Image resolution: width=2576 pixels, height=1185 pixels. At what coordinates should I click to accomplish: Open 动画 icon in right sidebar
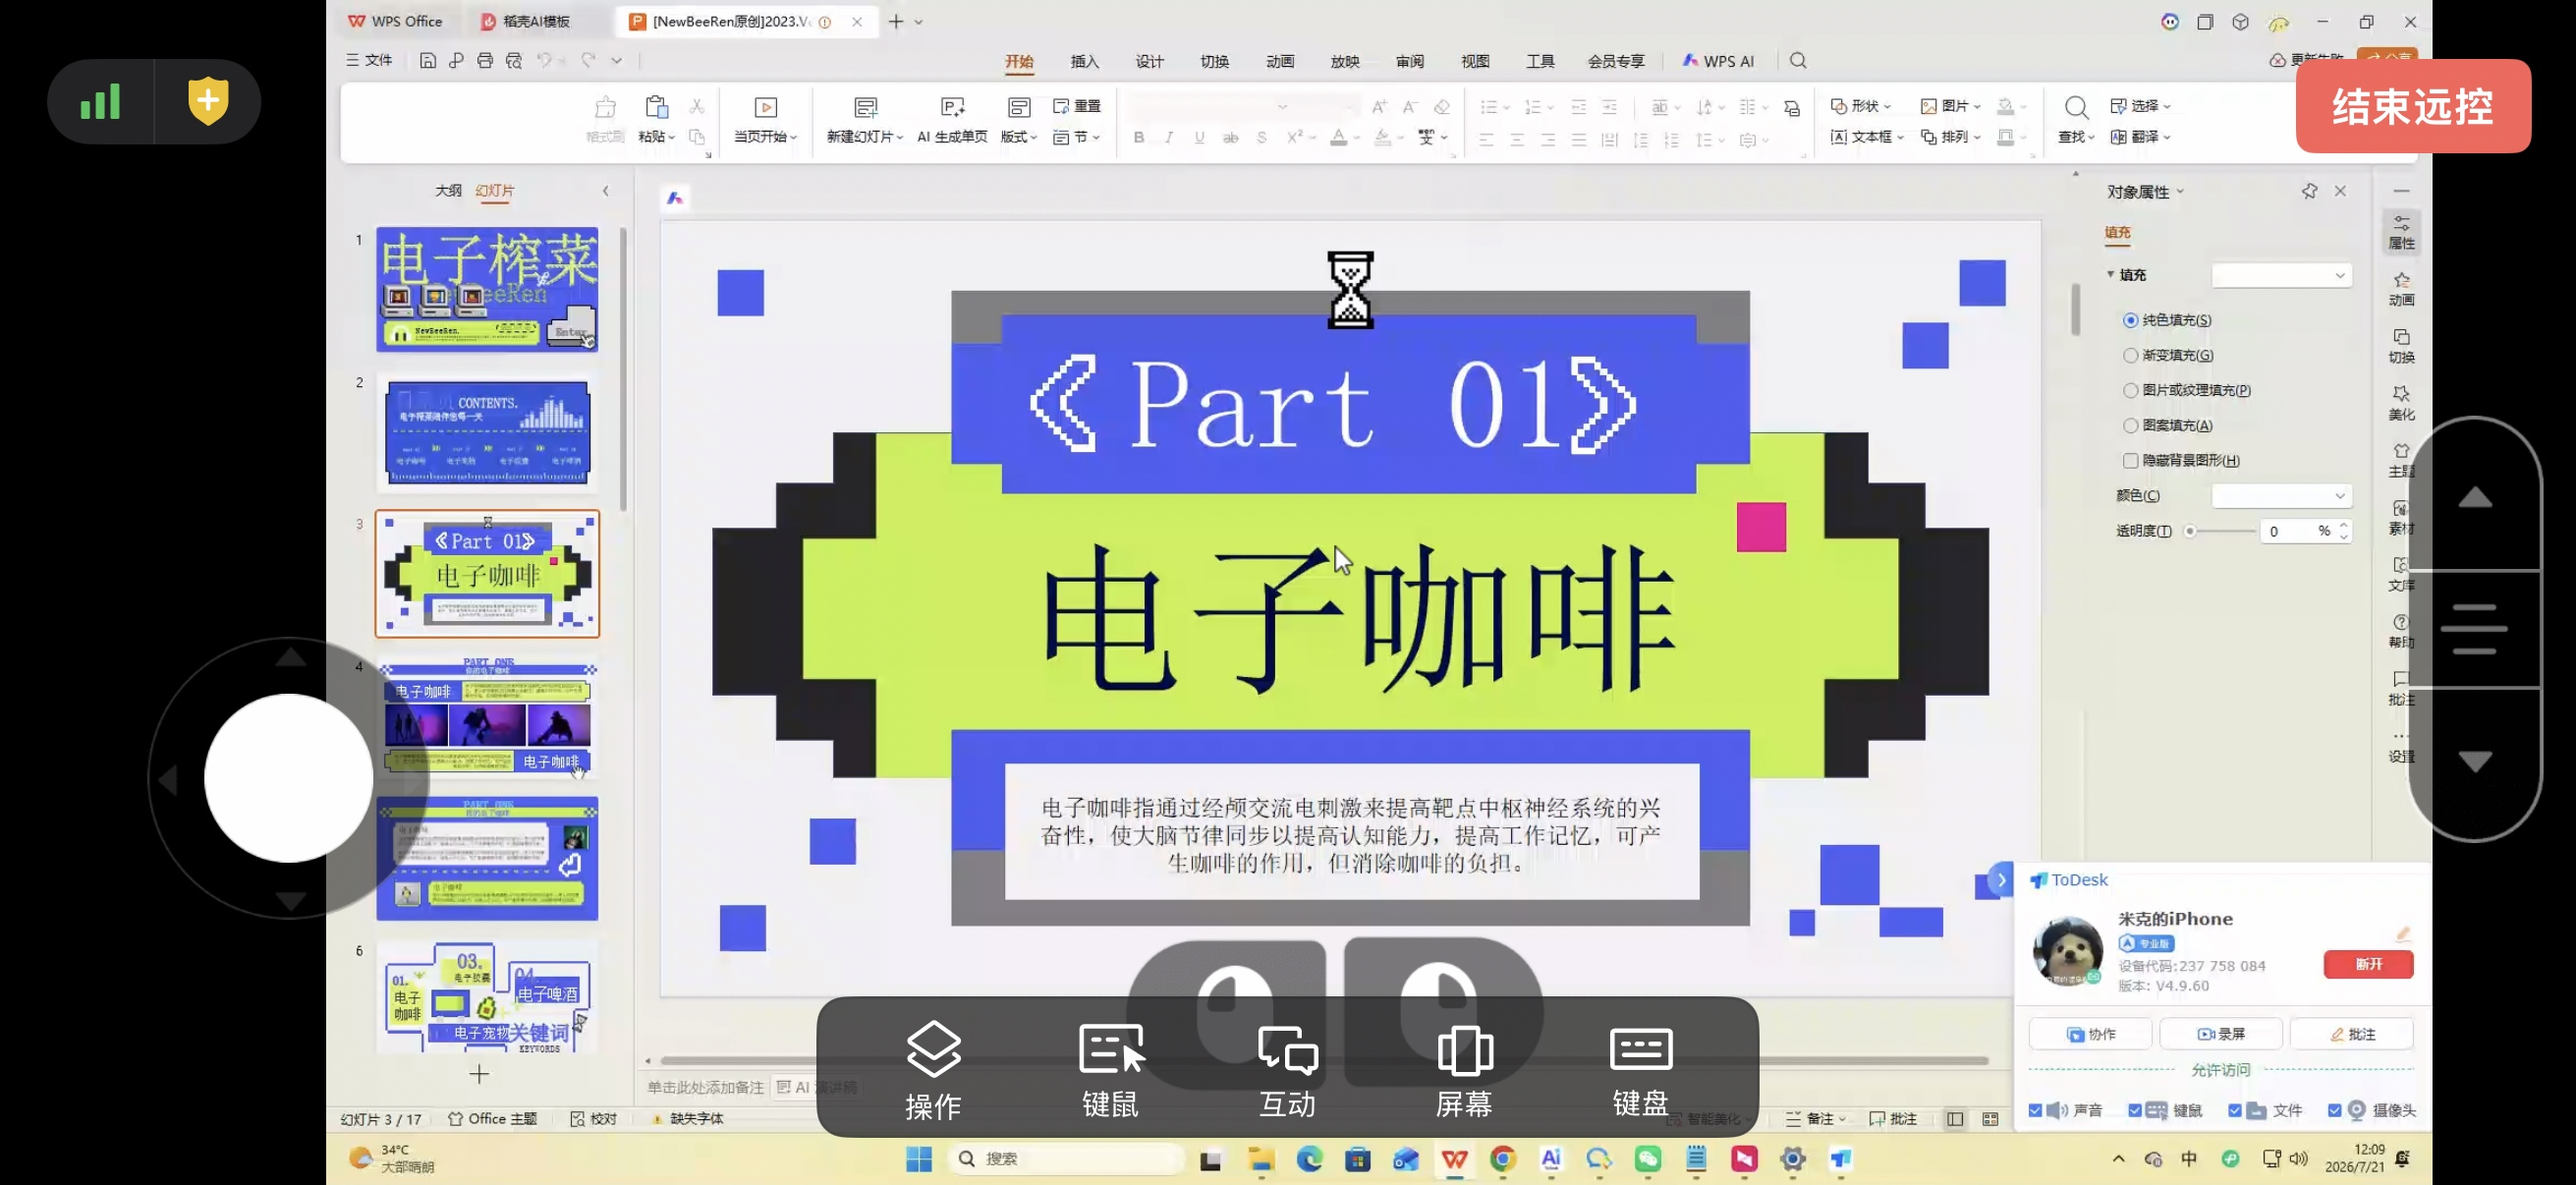[2401, 288]
